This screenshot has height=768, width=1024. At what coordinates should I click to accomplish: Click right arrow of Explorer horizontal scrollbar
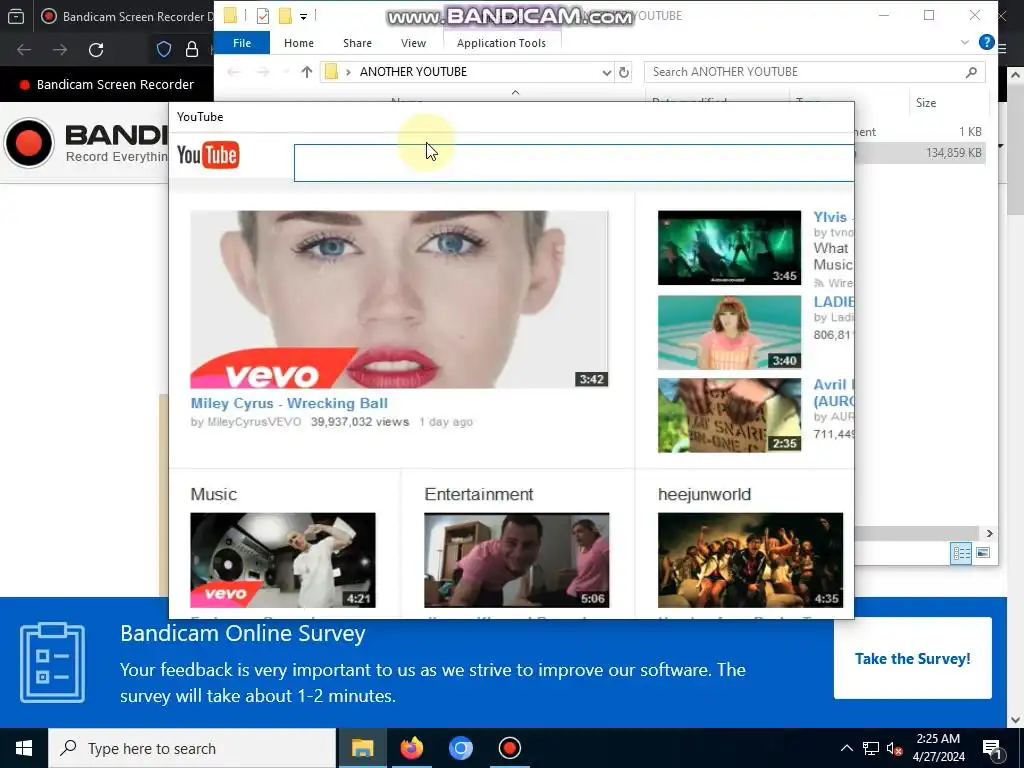click(x=989, y=534)
